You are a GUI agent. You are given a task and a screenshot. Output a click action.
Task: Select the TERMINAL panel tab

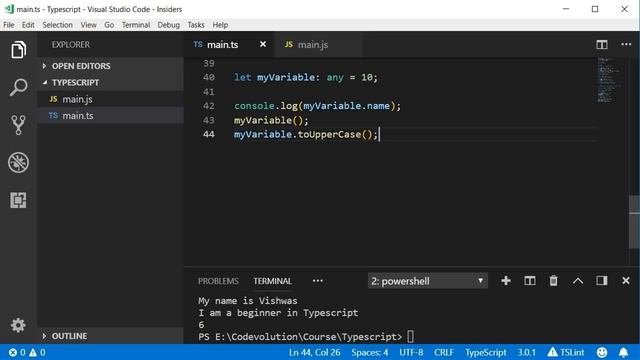[272, 281]
